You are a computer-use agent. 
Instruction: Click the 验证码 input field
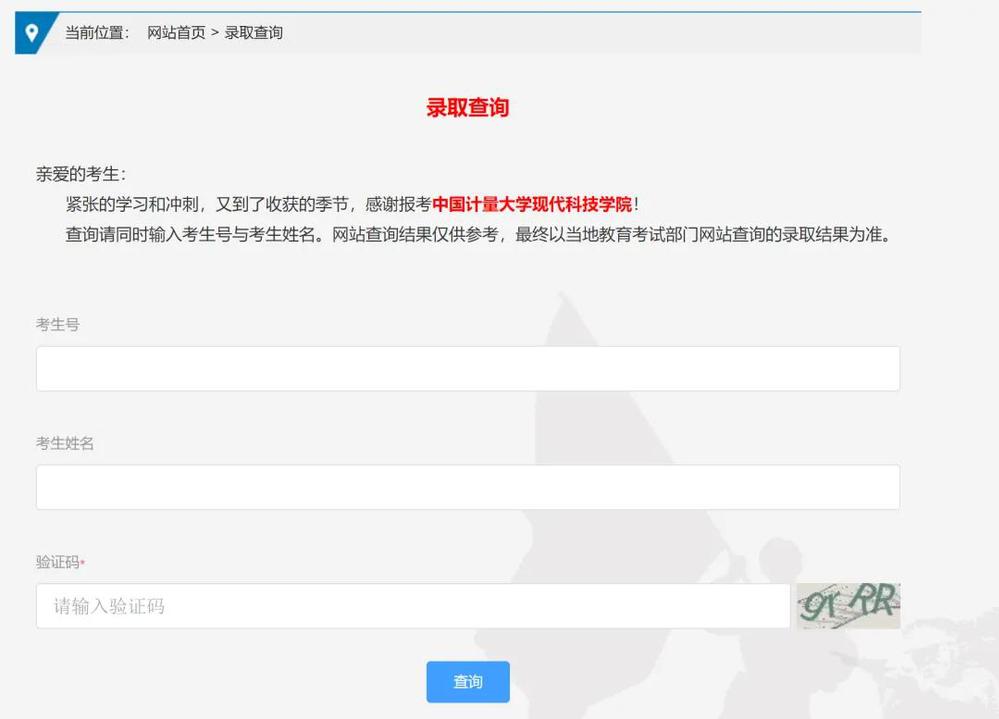[x=413, y=606]
